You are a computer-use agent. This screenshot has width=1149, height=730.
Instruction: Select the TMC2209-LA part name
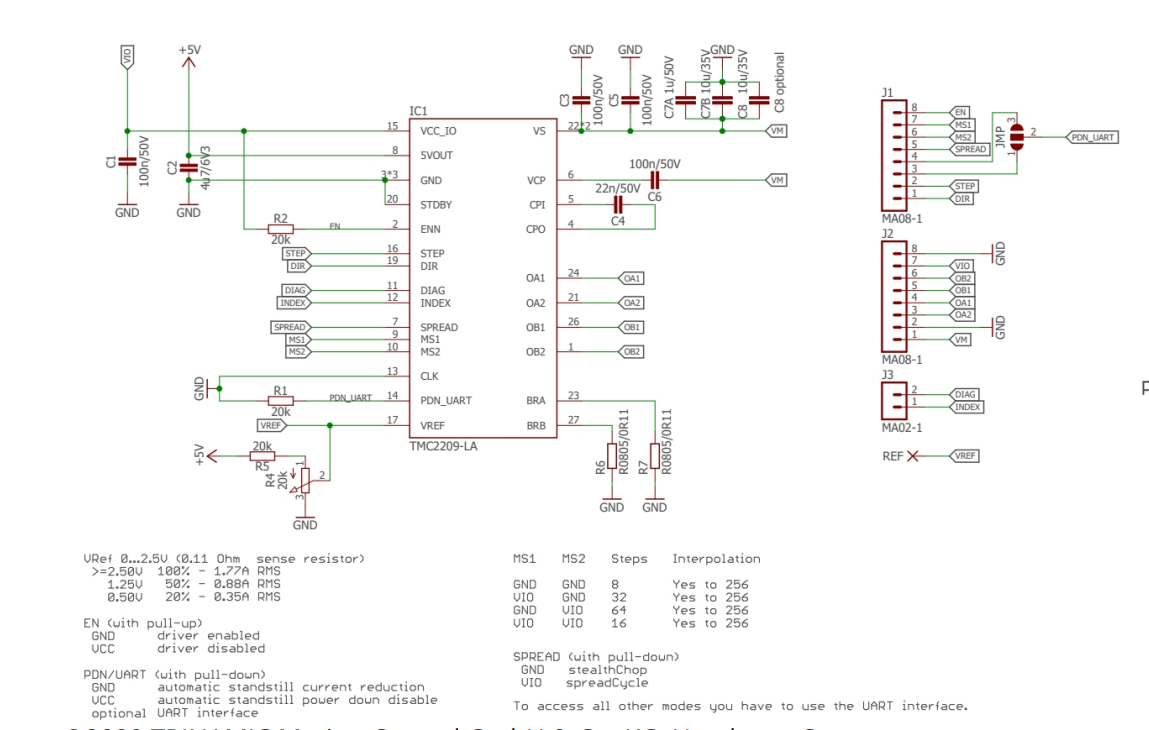(443, 446)
